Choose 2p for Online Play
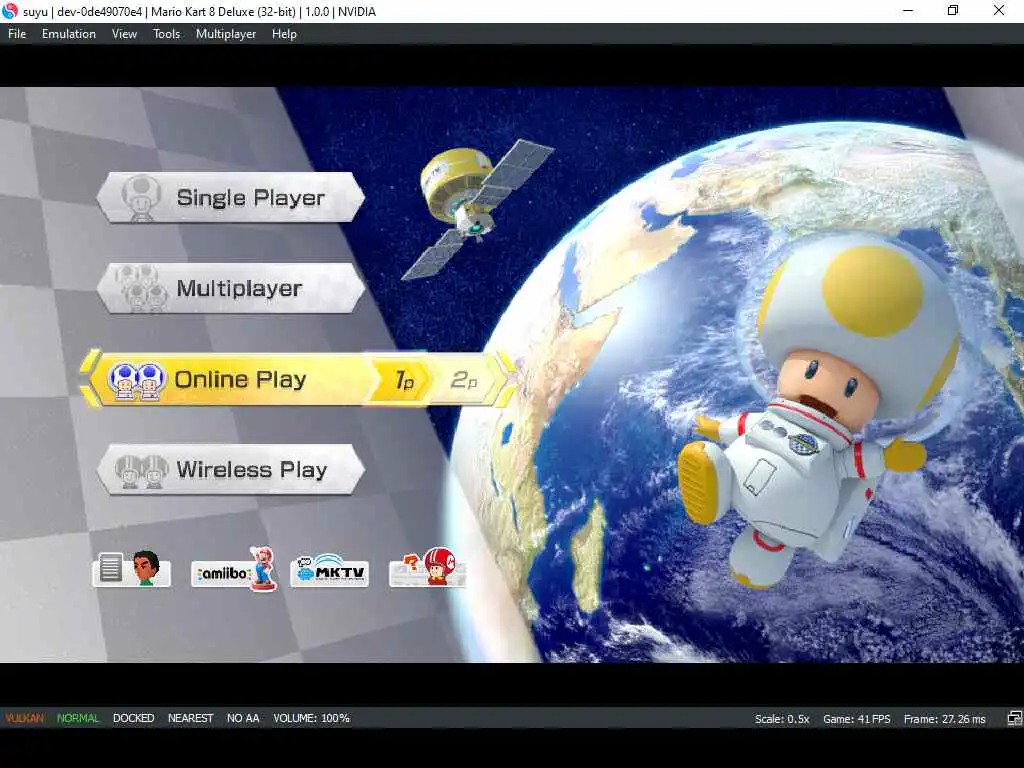 point(464,379)
